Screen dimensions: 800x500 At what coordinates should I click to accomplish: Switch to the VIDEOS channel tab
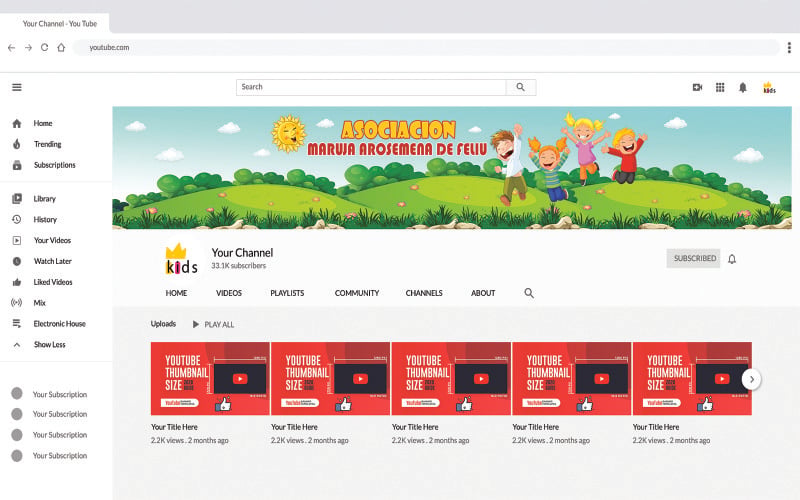pos(229,293)
